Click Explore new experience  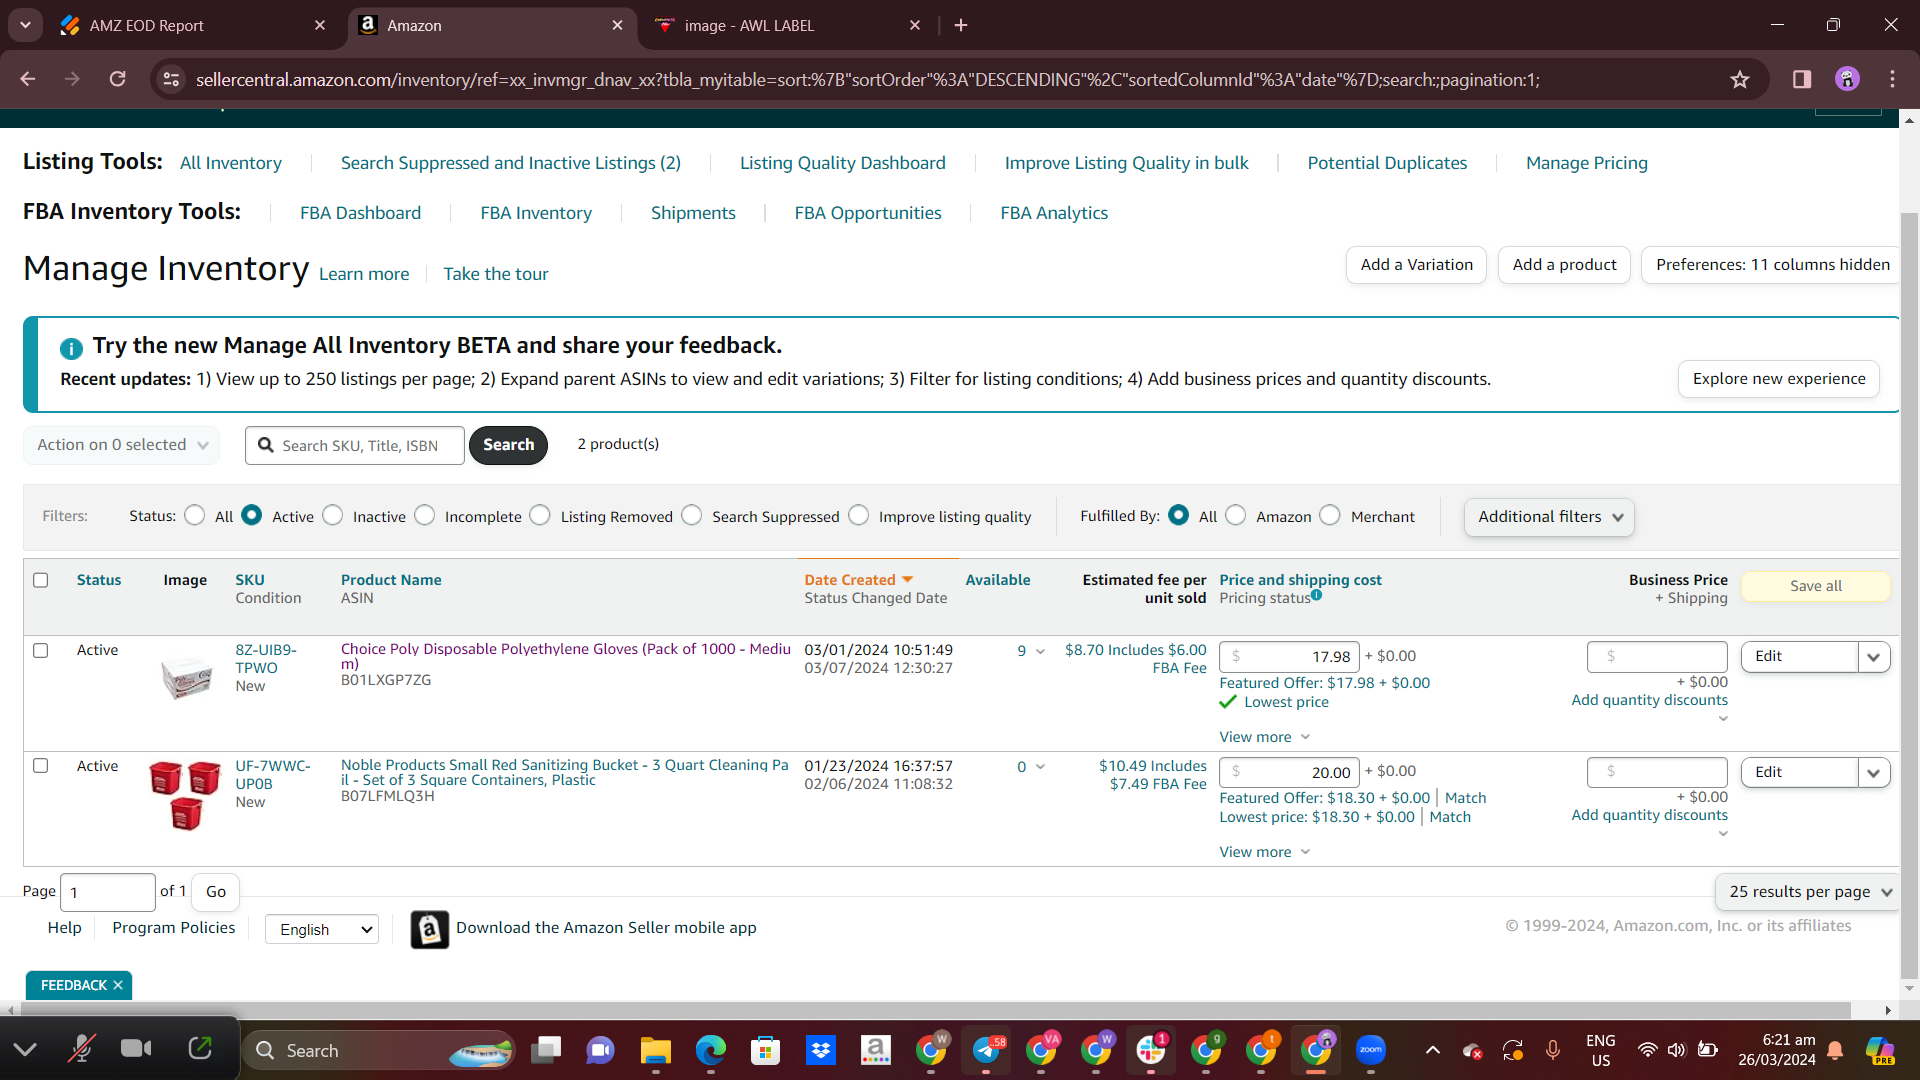pos(1779,379)
